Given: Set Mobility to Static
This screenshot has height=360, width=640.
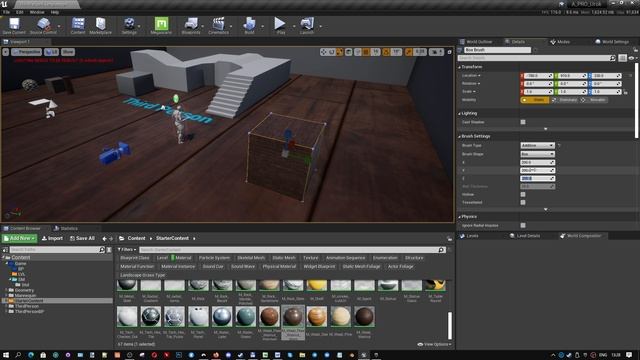Looking at the screenshot, I should [x=535, y=100].
